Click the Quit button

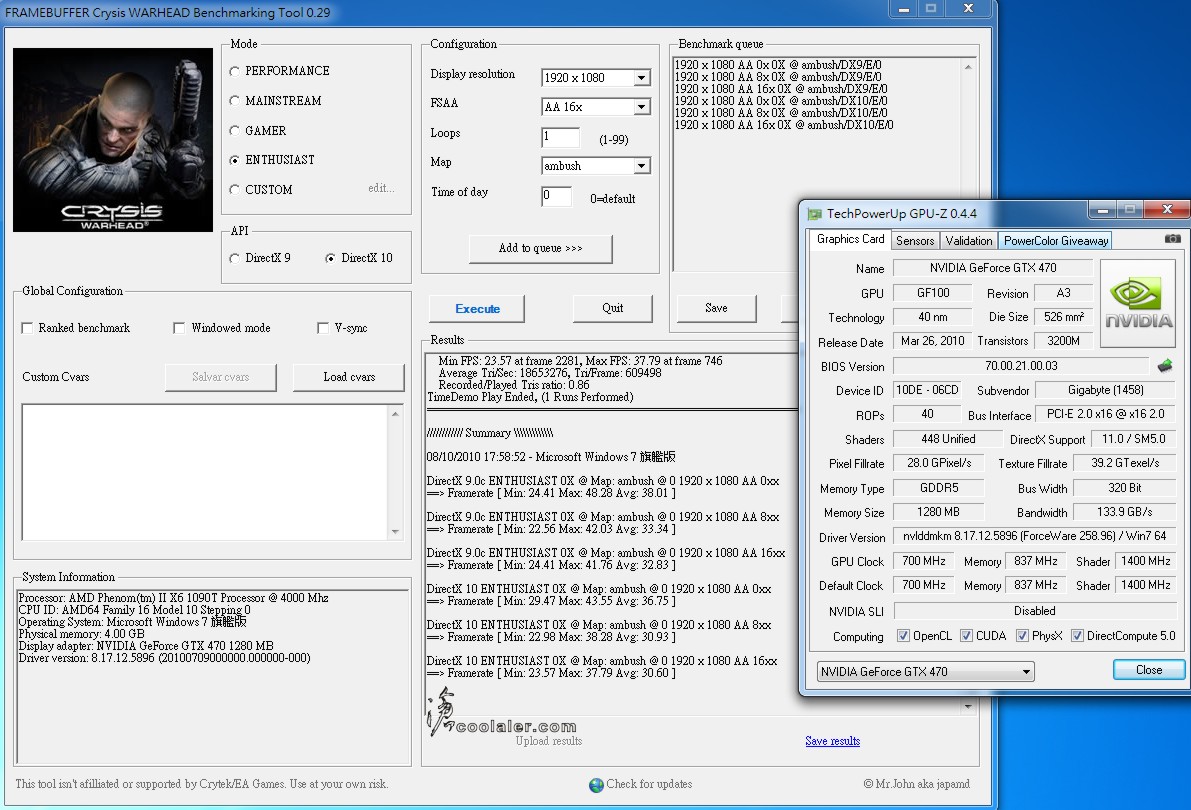pos(612,308)
